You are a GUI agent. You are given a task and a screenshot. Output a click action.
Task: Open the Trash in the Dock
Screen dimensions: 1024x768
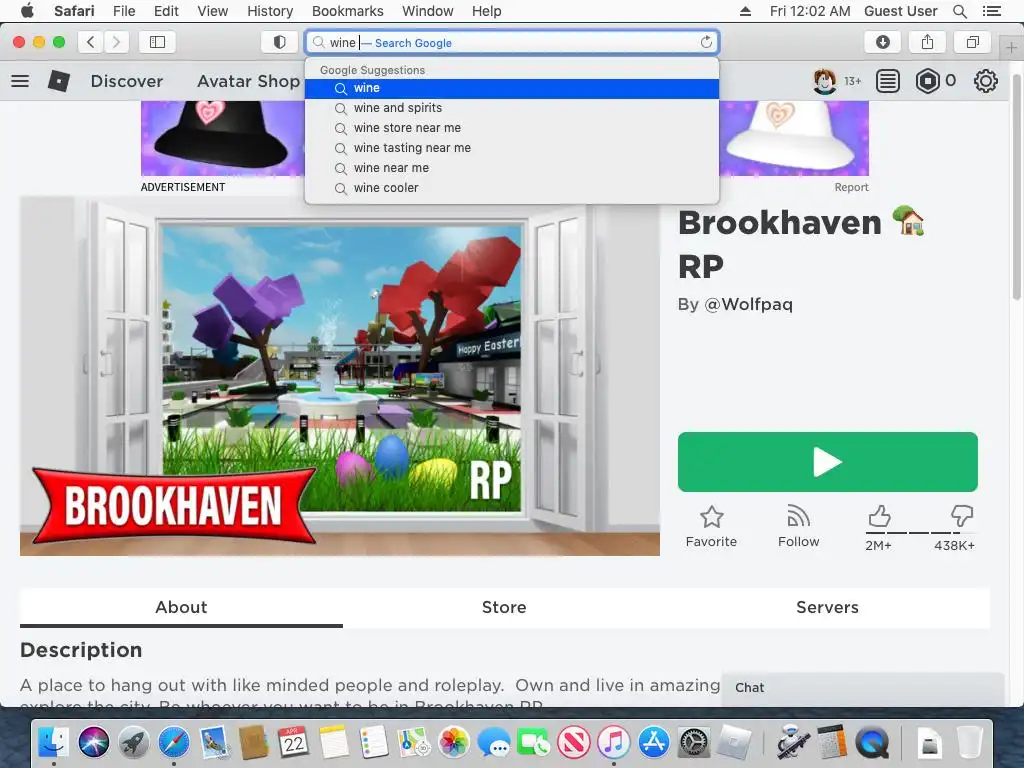click(x=970, y=742)
